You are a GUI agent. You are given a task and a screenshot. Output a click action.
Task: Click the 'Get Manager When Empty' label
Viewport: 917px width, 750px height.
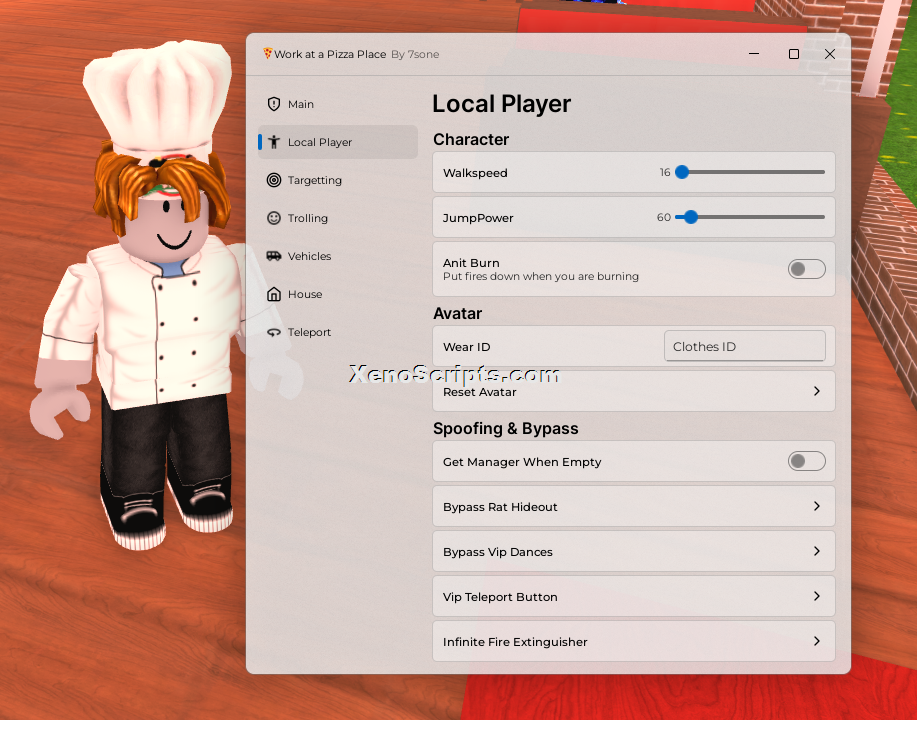pyautogui.click(x=522, y=462)
